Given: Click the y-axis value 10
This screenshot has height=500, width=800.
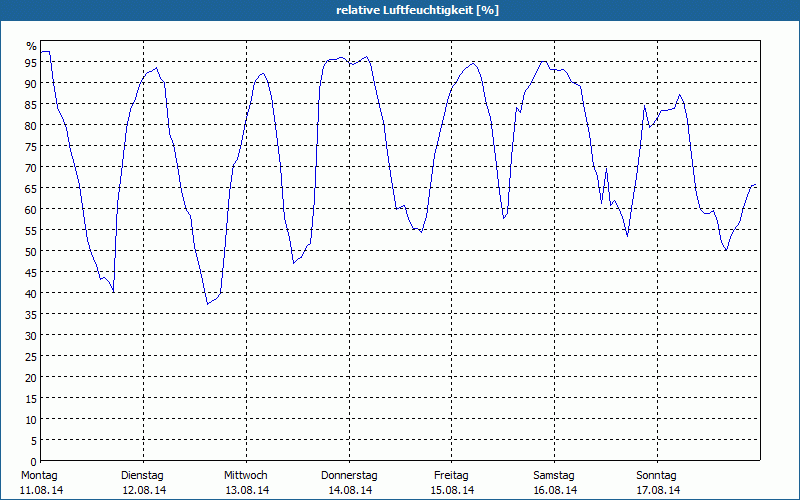Looking at the screenshot, I should (31, 419).
